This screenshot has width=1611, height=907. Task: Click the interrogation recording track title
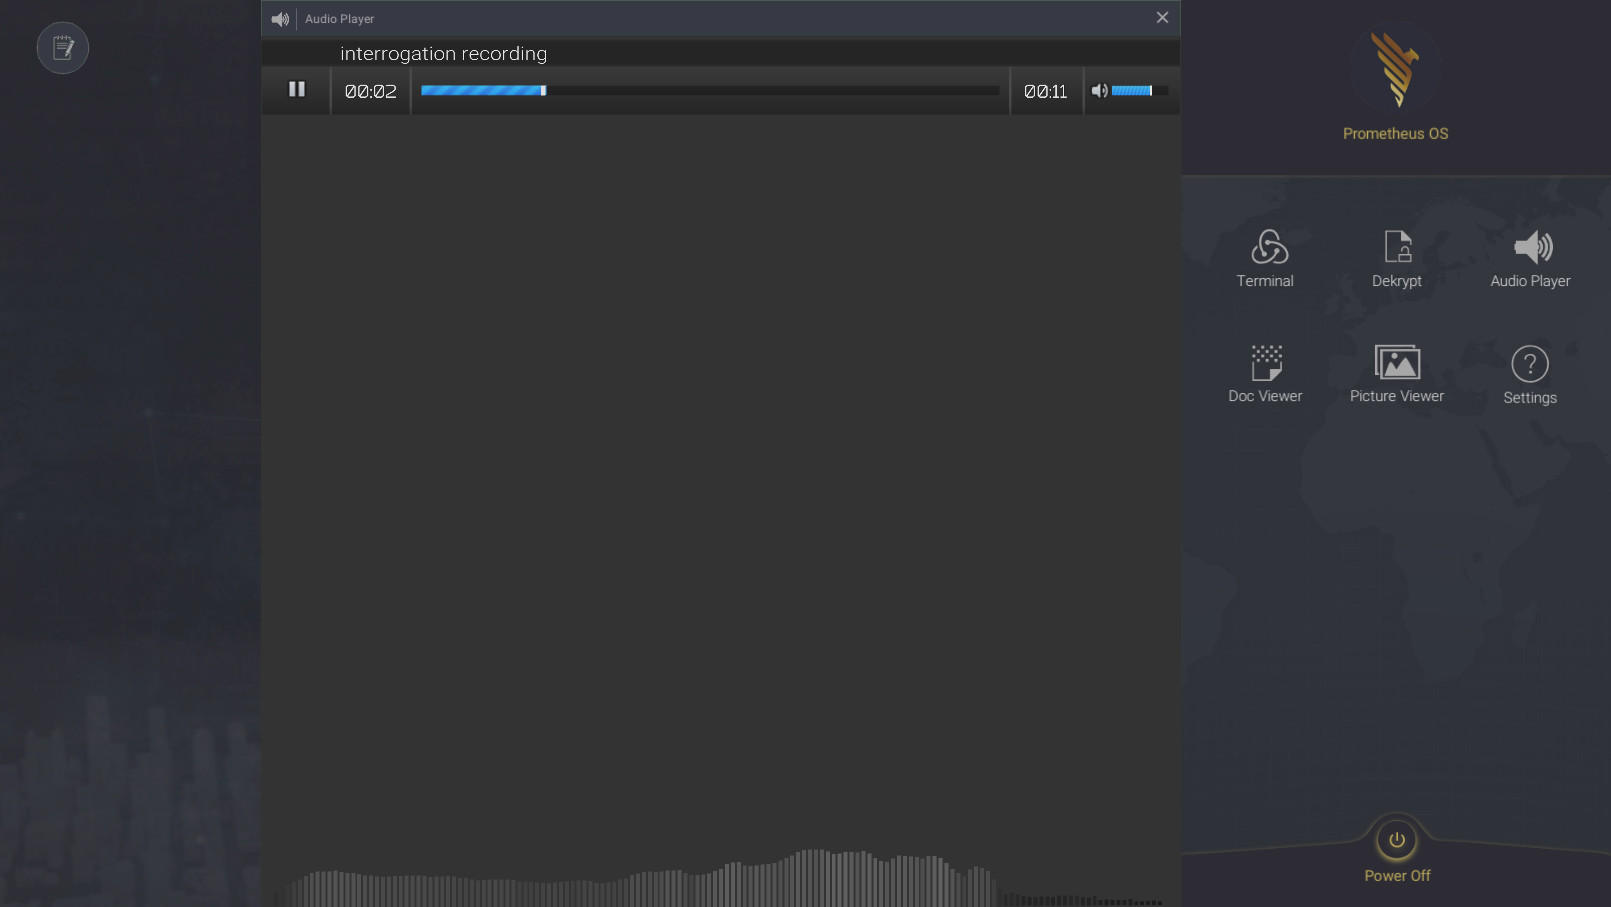coord(443,54)
